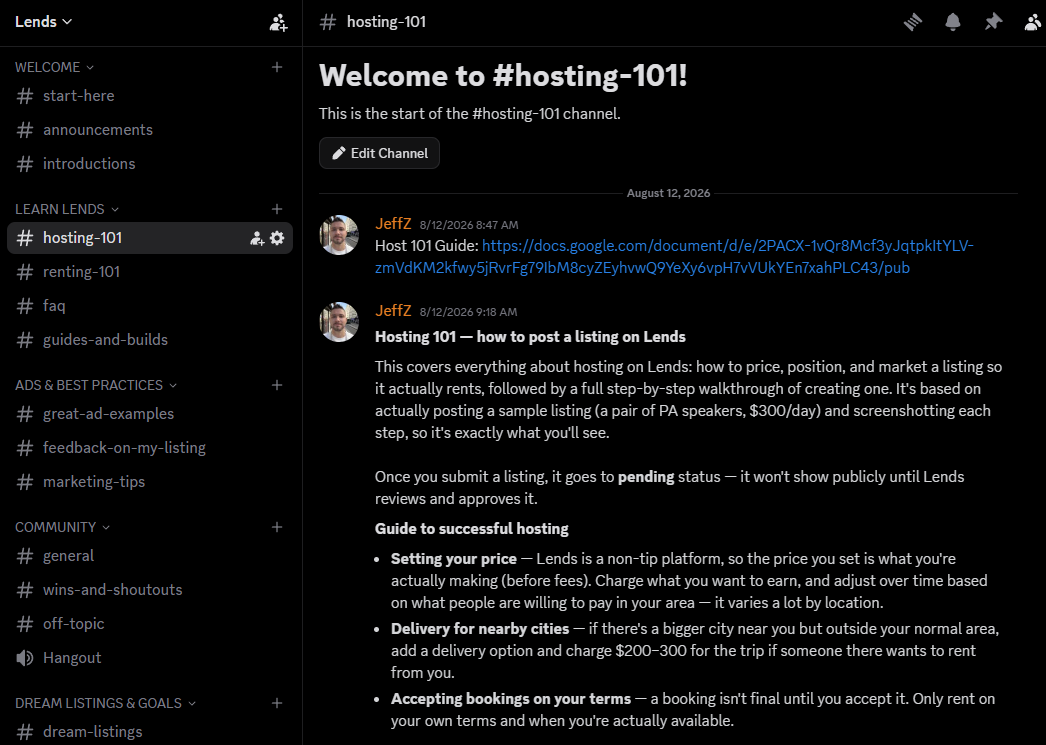The image size is (1046, 745).
Task: Select the hosting-101 channel
Action: pos(149,238)
